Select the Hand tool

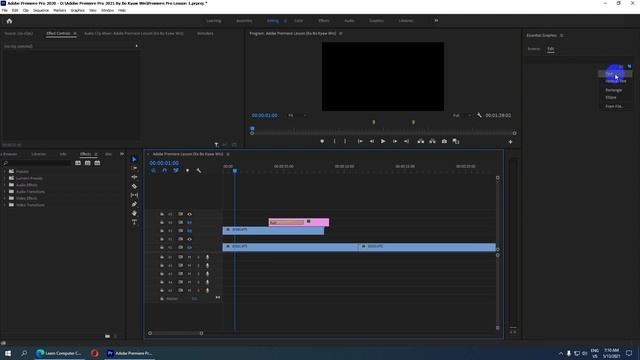coord(134,213)
